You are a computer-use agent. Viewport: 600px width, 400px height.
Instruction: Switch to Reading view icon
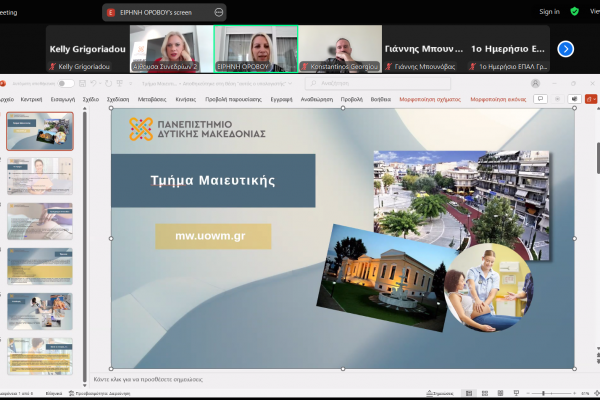pos(500,393)
